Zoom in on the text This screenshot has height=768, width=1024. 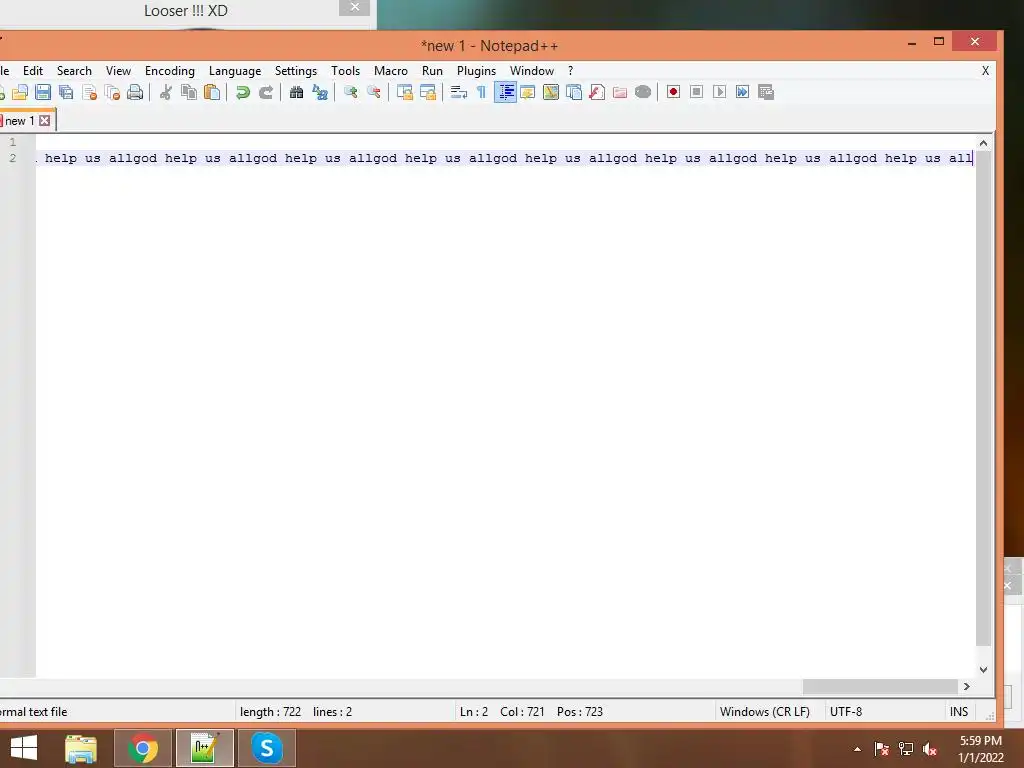click(x=351, y=92)
